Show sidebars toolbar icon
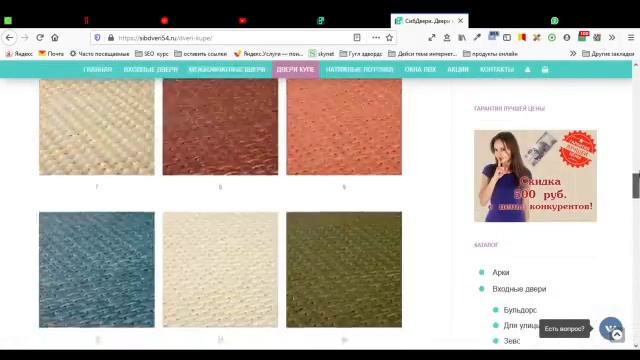The width and height of the screenshot is (640, 360). (x=507, y=38)
